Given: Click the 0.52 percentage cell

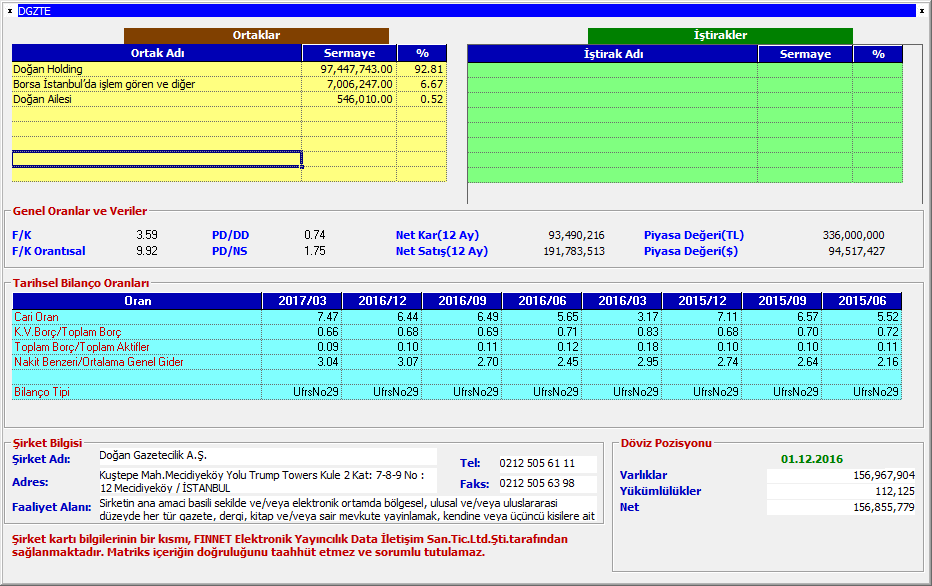Looking at the screenshot, I should 432,99.
